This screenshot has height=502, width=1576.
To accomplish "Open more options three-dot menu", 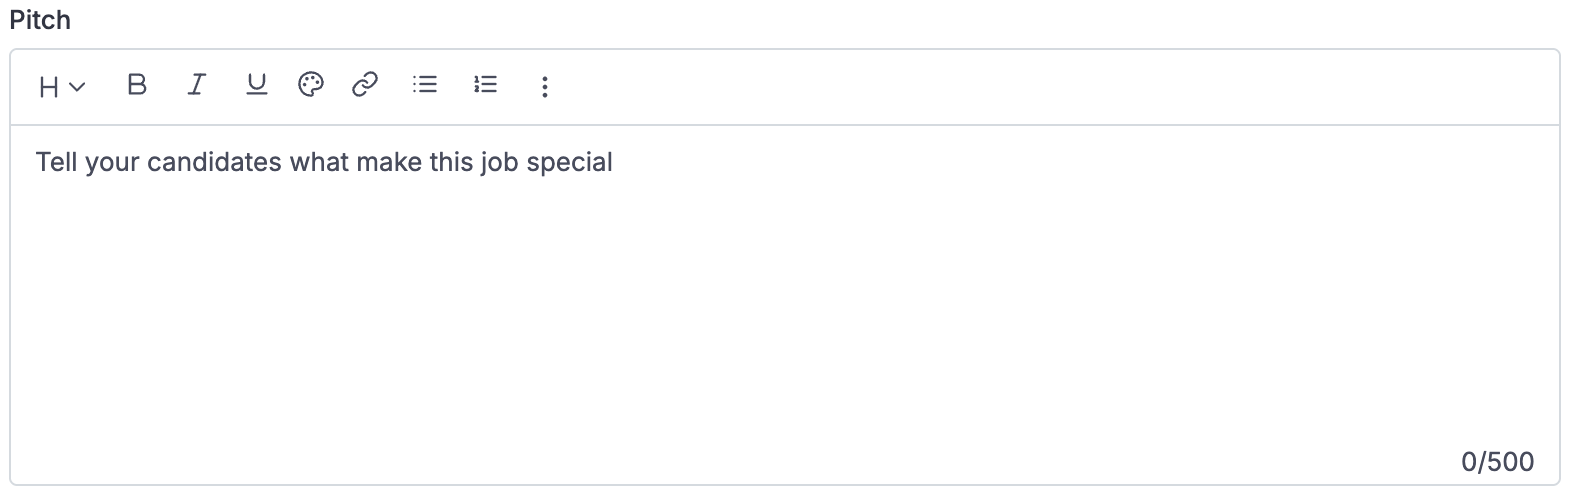I will coord(544,86).
